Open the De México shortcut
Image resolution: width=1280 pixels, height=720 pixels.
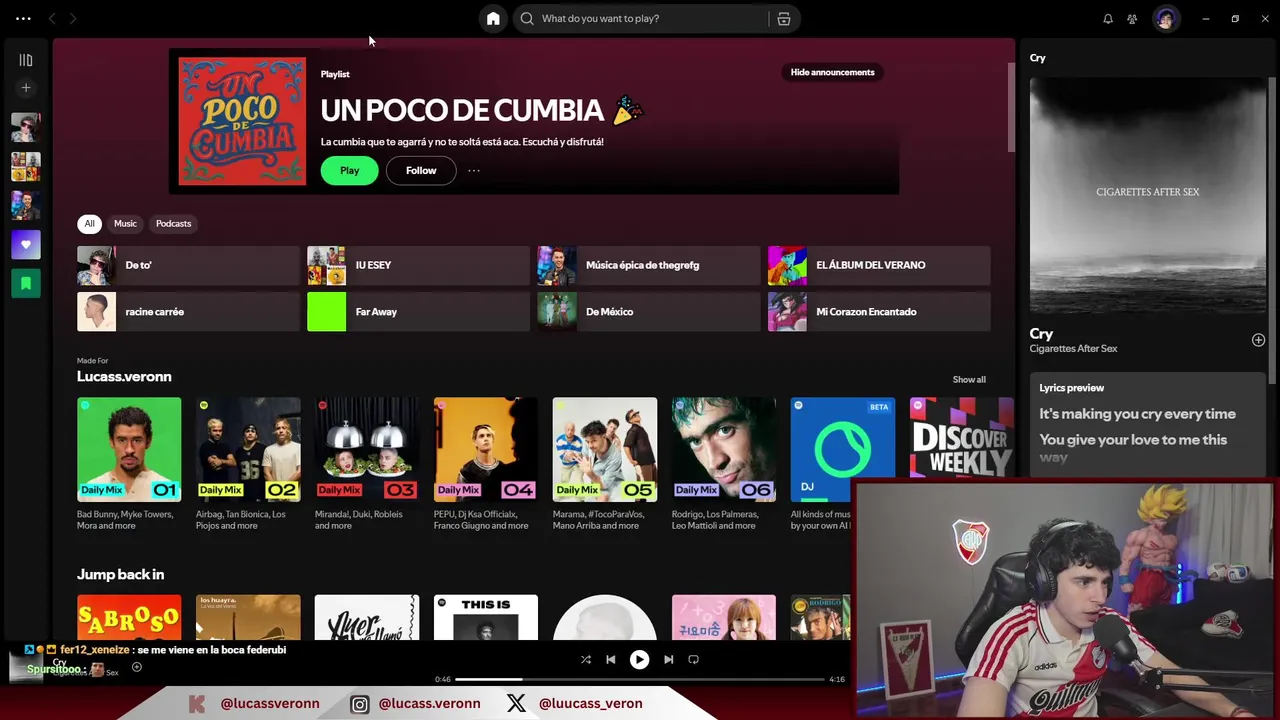pyautogui.click(x=648, y=312)
